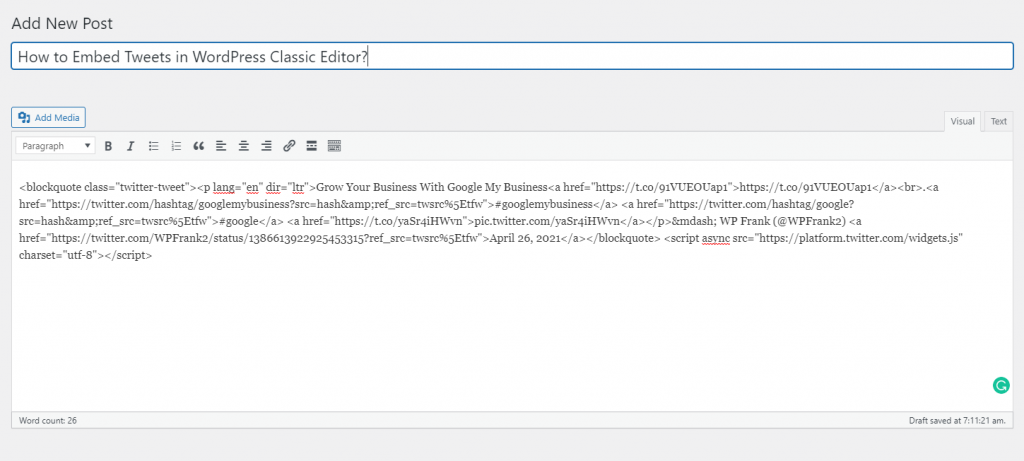
Task: Toggle italic formatting in editor toolbar
Action: click(x=130, y=146)
